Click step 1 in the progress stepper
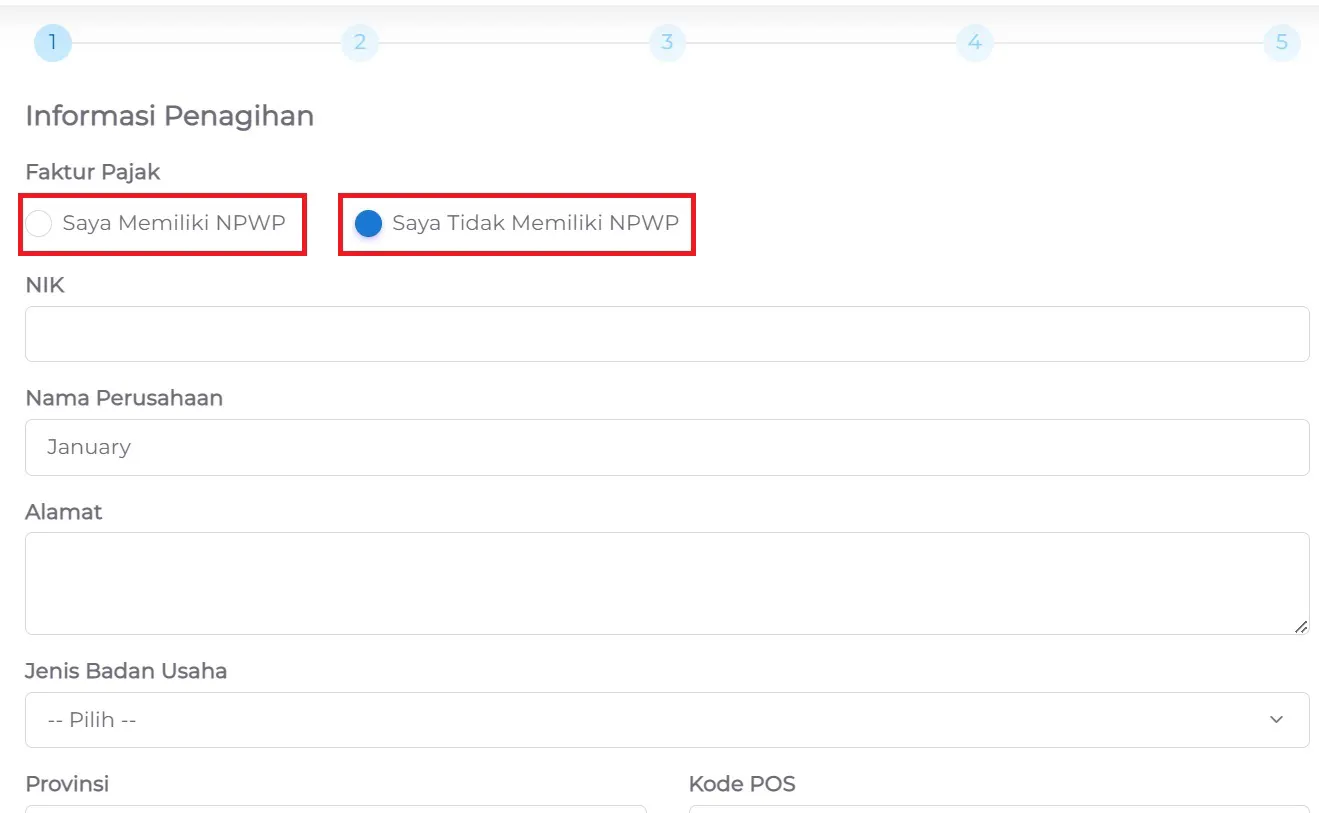This screenshot has width=1319, height=813. (52, 42)
